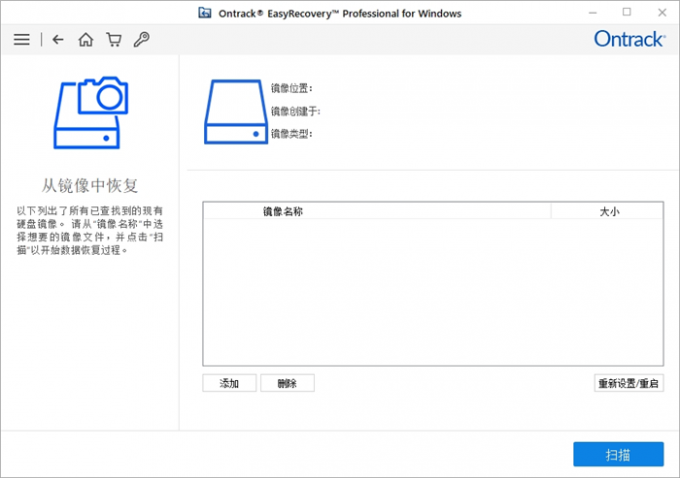Close the EasyRecovery window
Viewport: 680px width, 478px height.
(x=662, y=13)
